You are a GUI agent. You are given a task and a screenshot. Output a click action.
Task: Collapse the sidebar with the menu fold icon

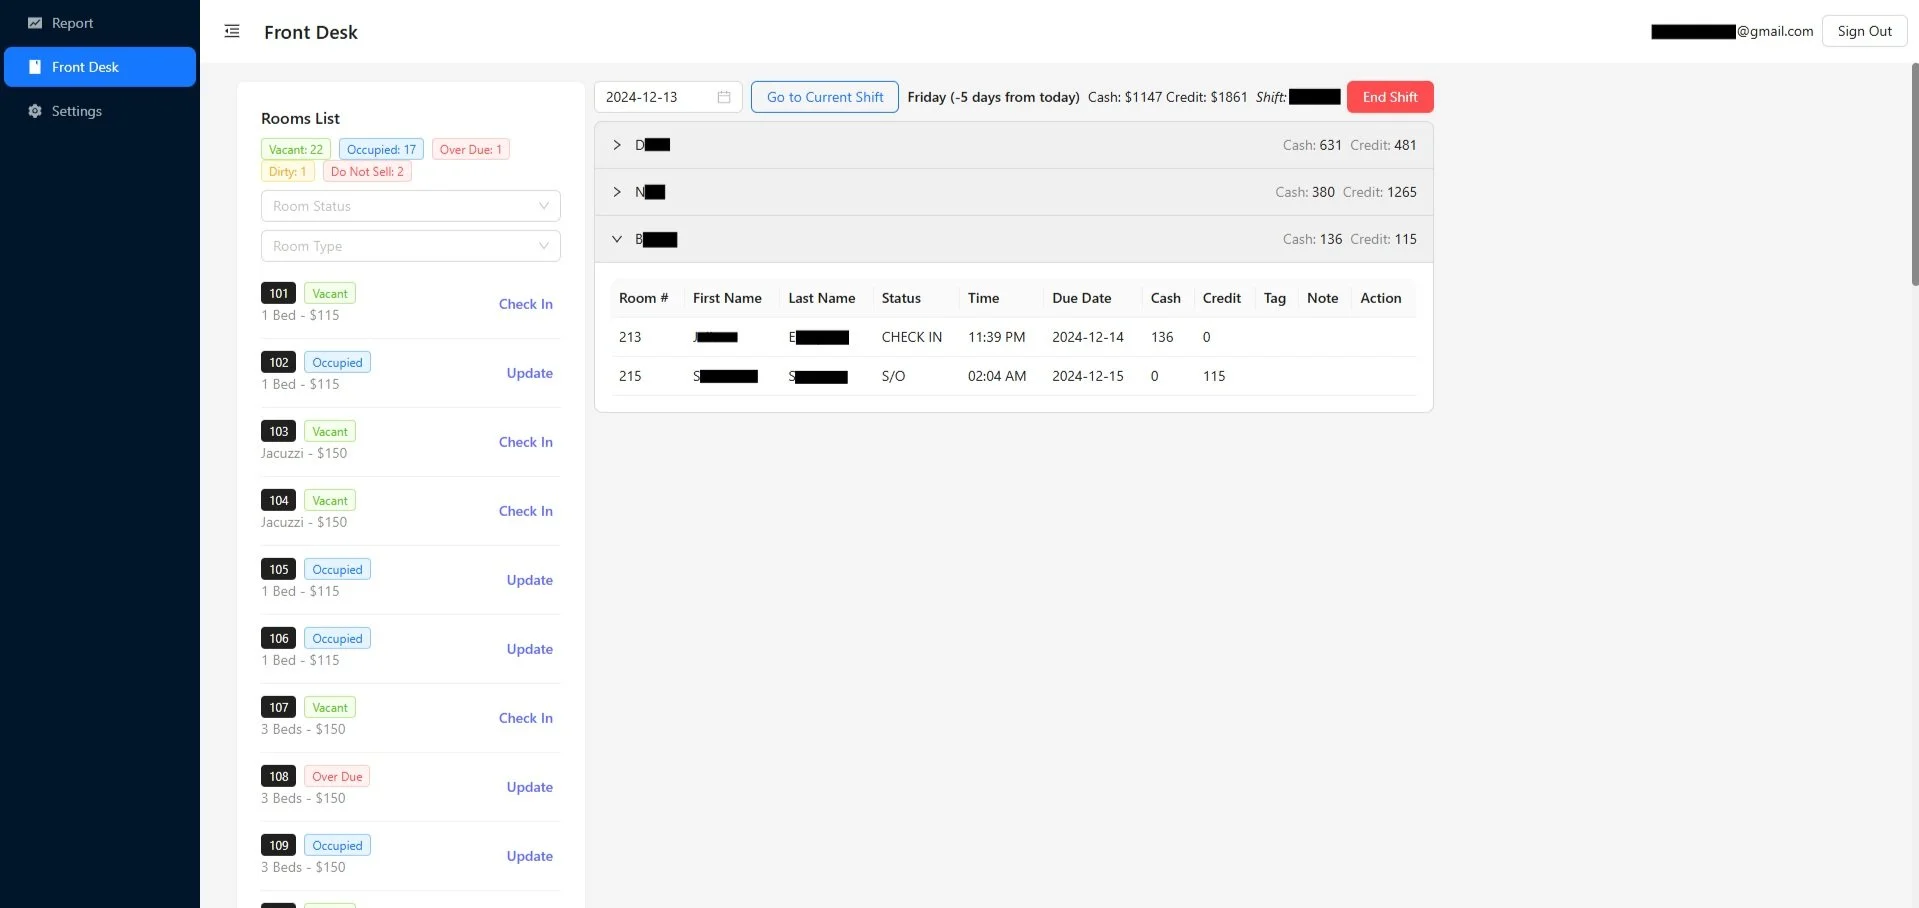pos(232,31)
